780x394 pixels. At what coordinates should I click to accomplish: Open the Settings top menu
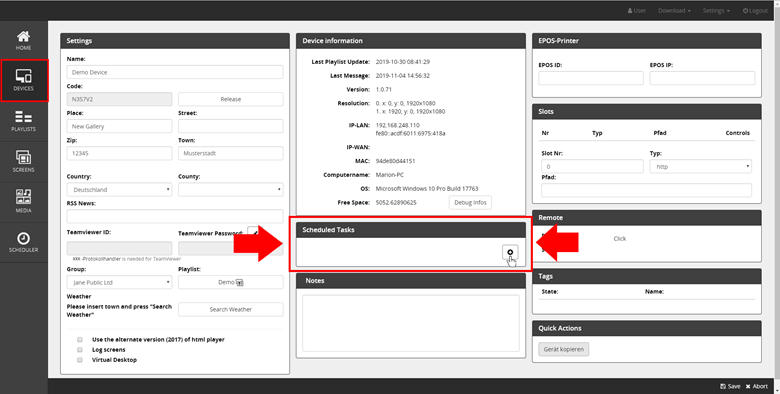pos(716,10)
